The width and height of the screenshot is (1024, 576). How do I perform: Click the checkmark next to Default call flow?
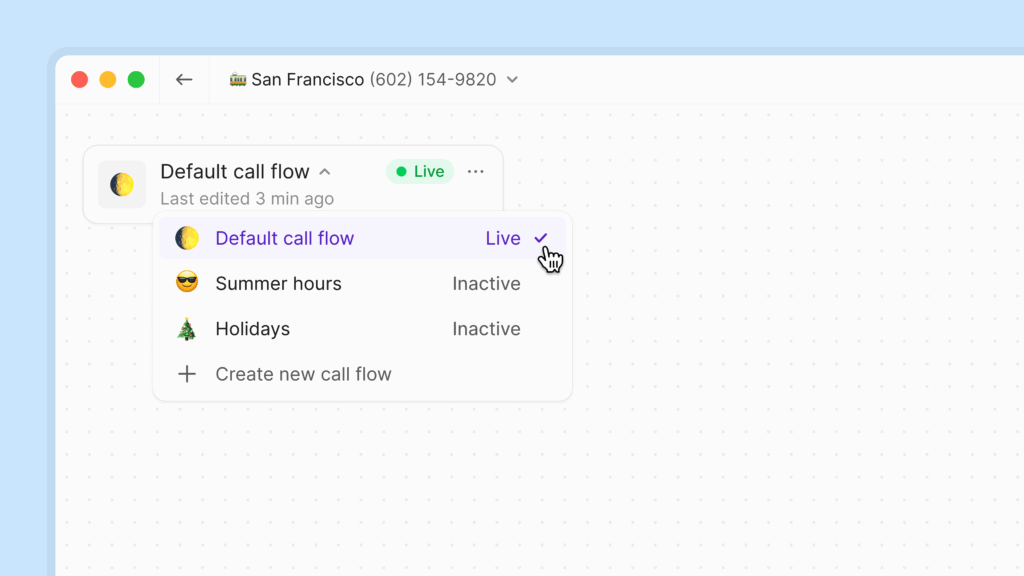541,238
